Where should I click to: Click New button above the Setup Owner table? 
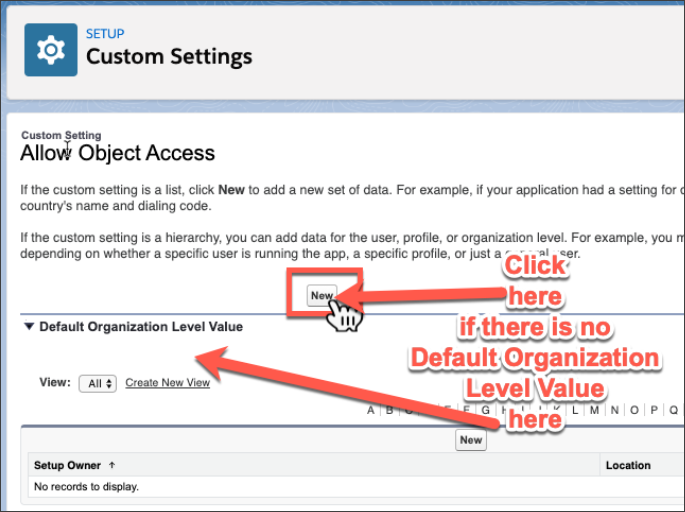(x=470, y=440)
